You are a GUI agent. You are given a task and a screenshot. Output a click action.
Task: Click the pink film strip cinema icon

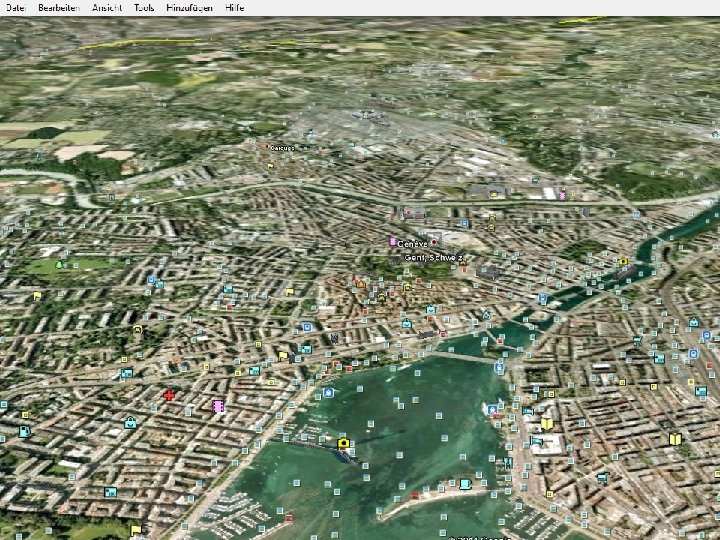(x=218, y=406)
